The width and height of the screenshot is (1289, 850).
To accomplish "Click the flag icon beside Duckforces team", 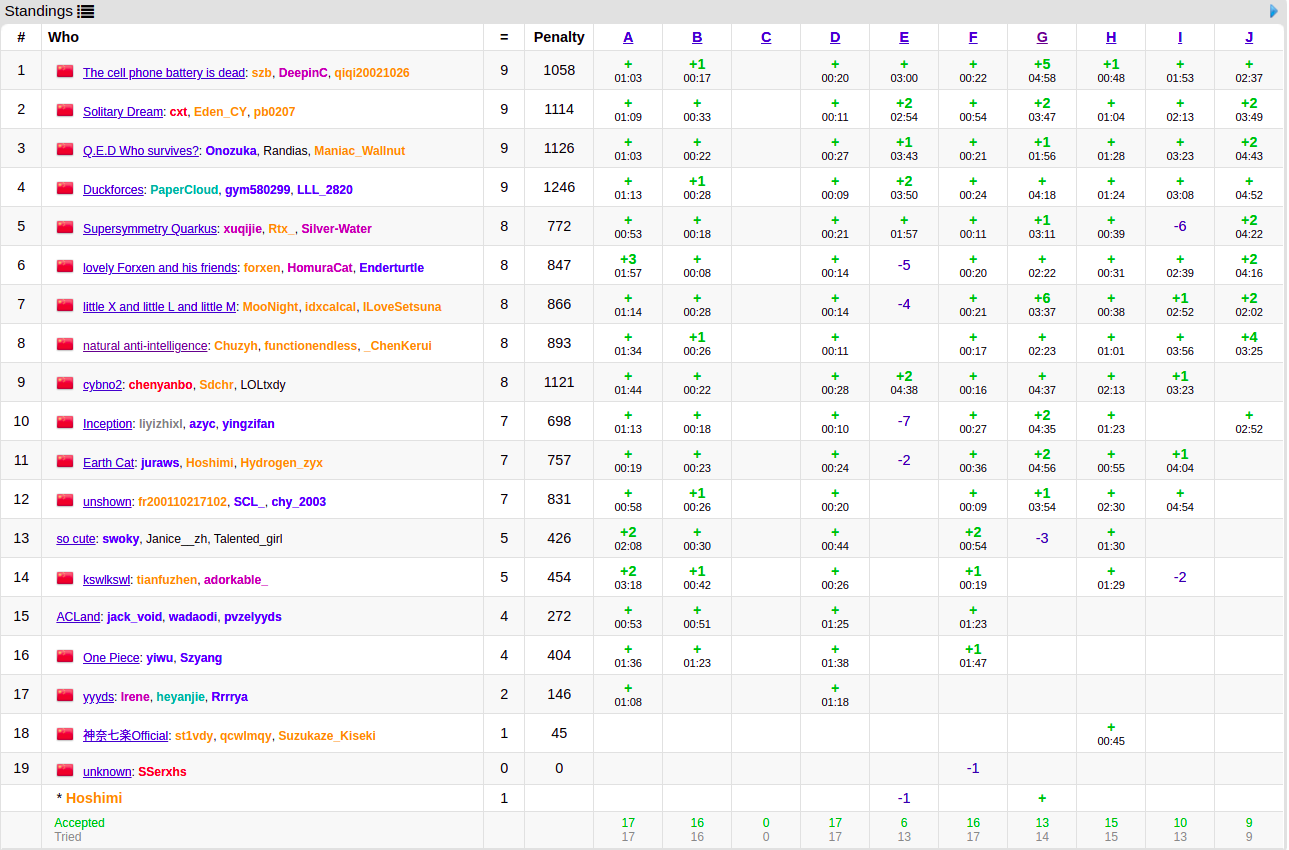I will point(65,188).
